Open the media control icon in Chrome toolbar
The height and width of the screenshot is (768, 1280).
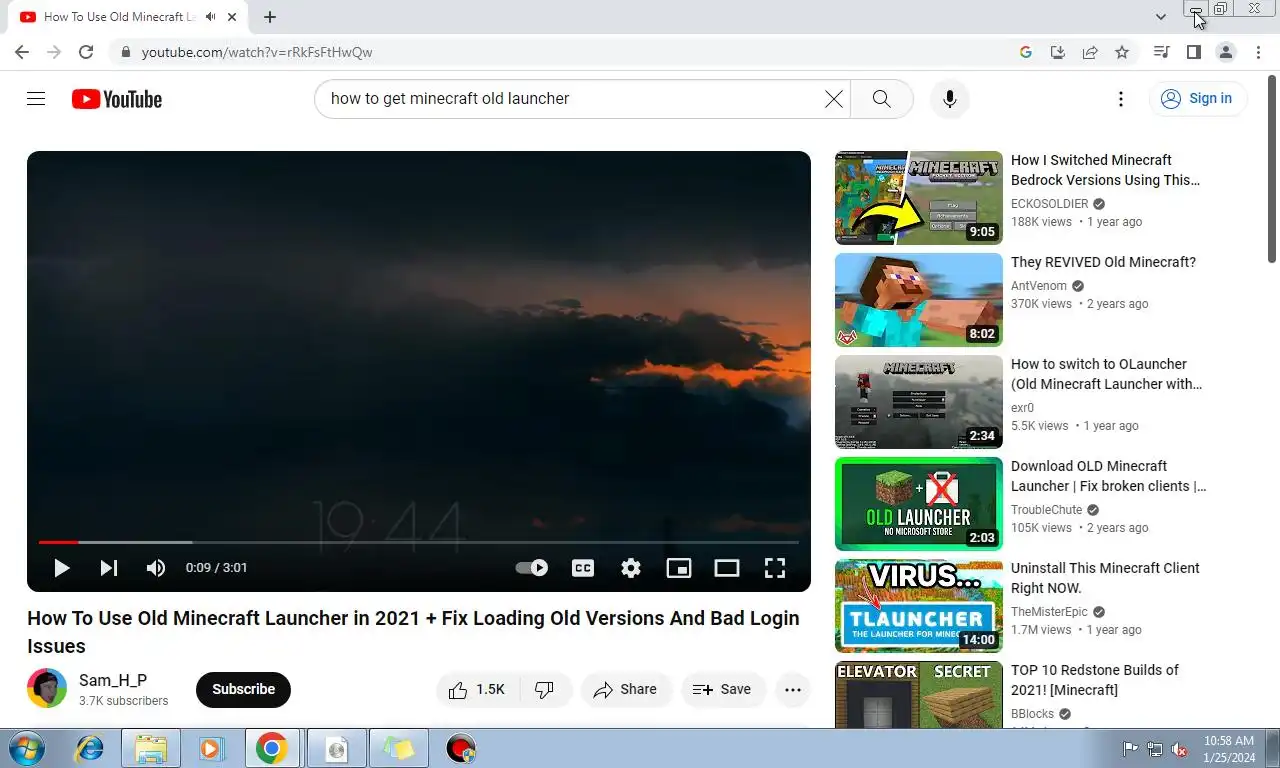coord(1161,52)
